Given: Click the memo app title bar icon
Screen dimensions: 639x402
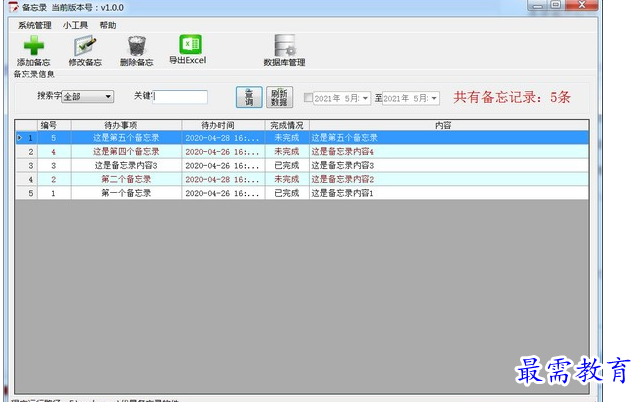Looking at the screenshot, I should tap(13, 7).
